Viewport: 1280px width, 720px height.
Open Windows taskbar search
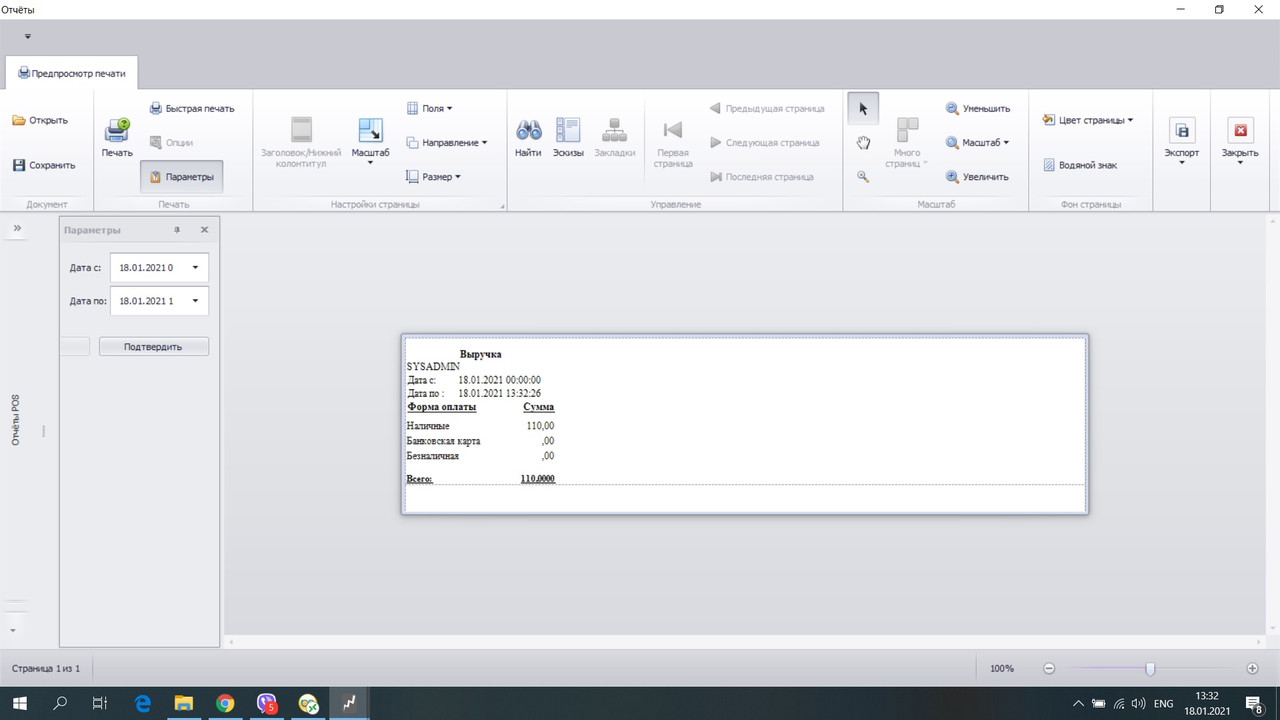click(x=60, y=703)
